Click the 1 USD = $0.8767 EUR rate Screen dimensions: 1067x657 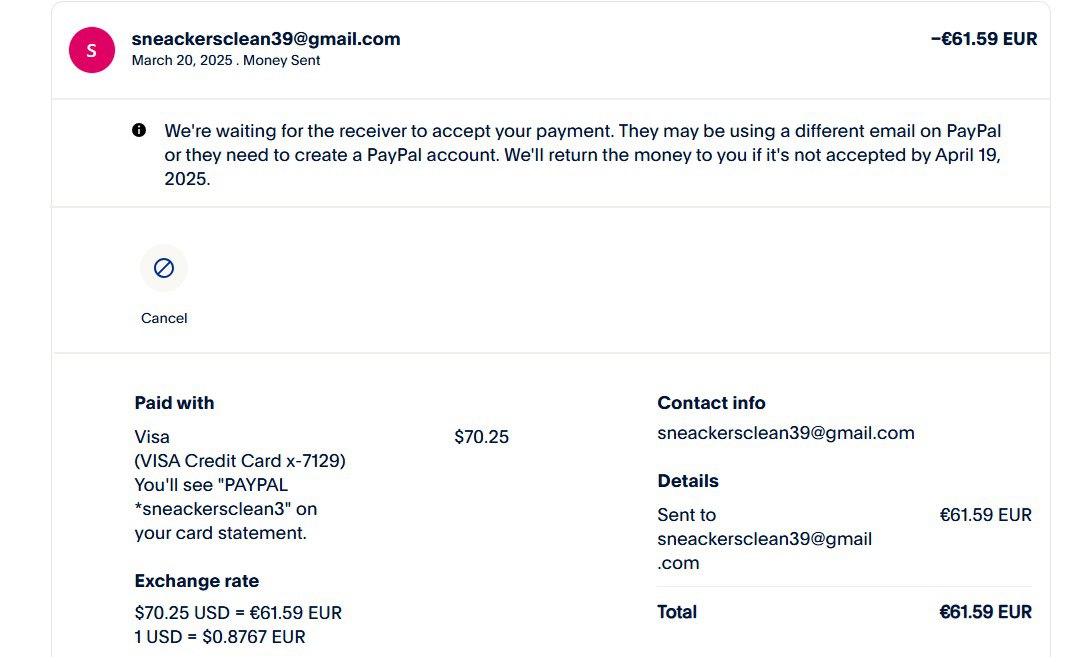click(x=220, y=637)
